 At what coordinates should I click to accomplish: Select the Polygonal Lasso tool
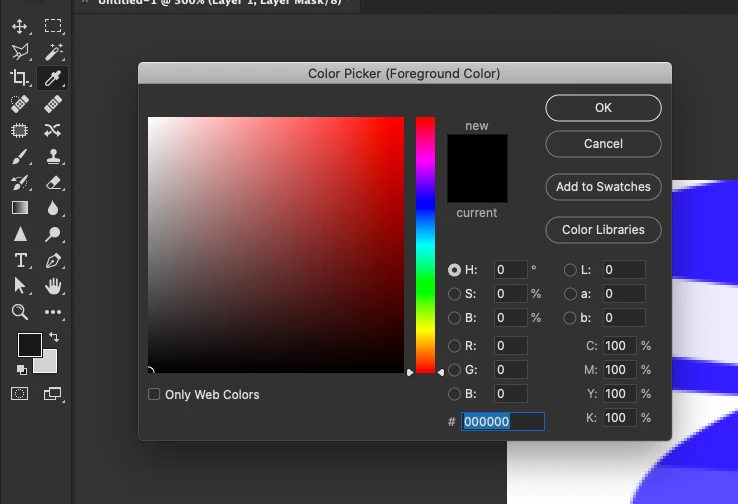point(20,52)
